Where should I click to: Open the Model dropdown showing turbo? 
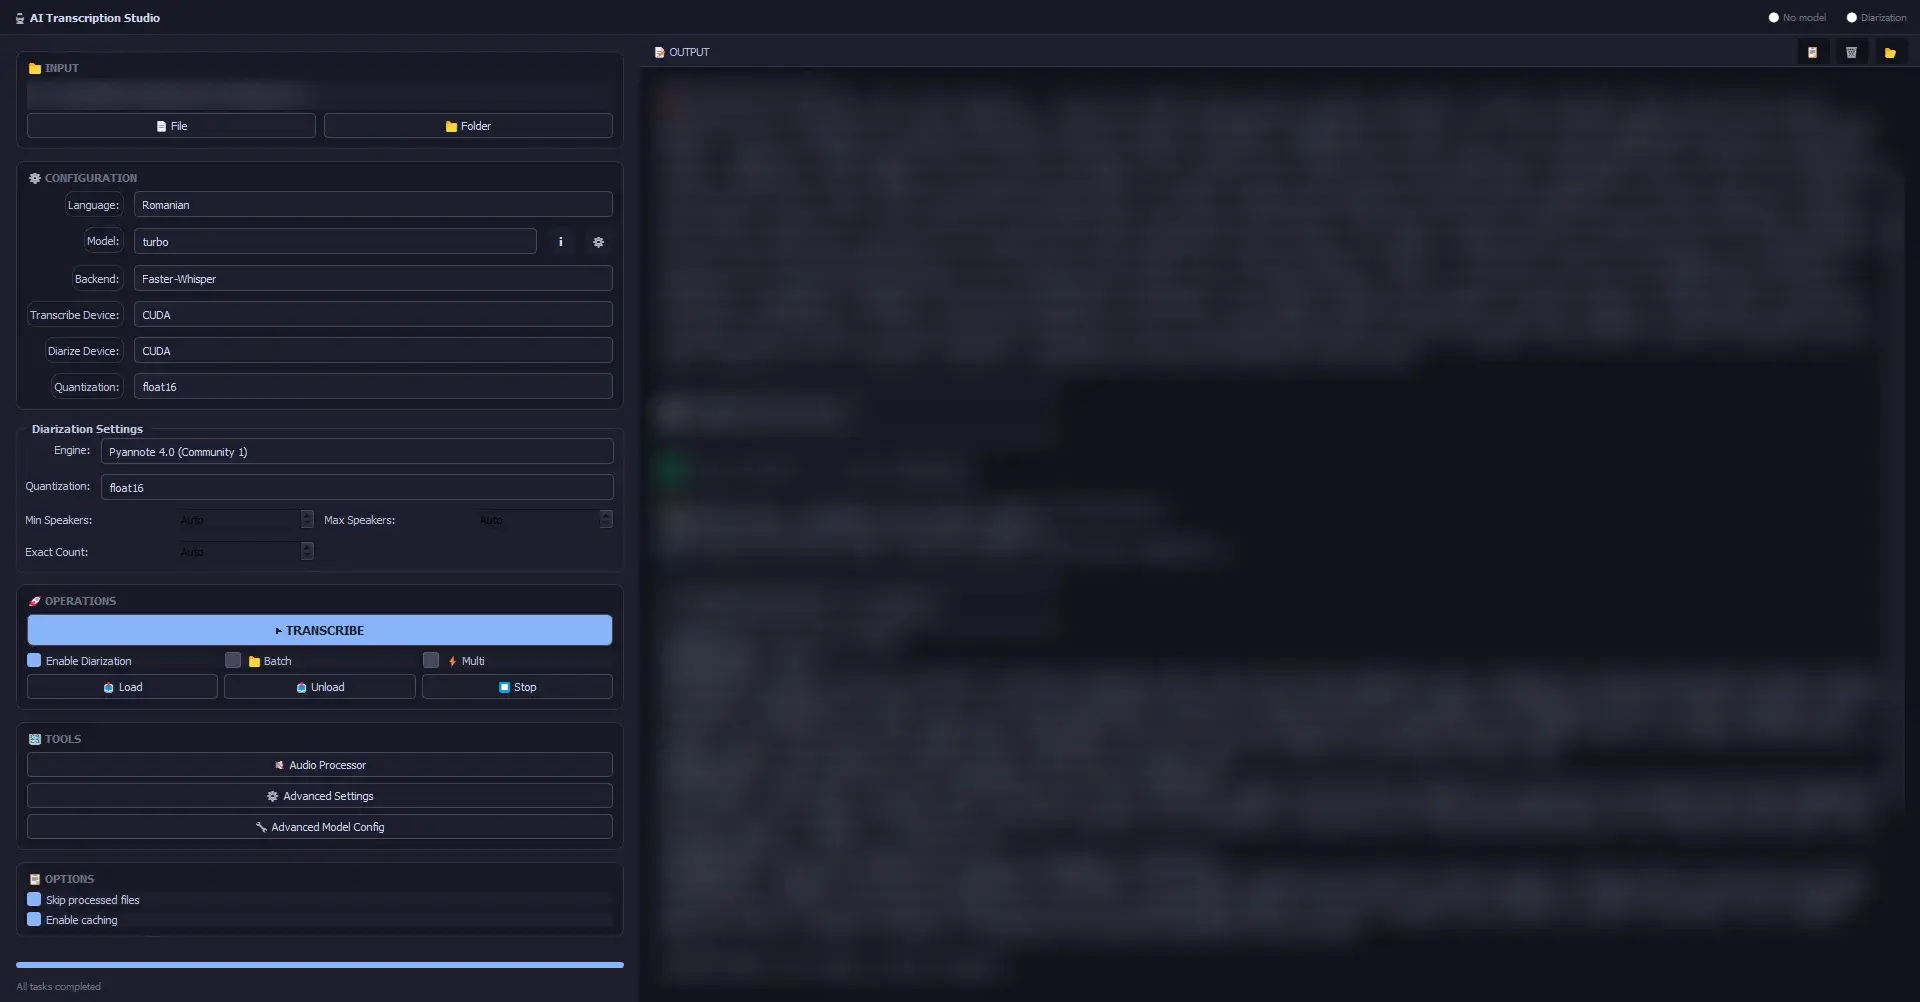coord(335,242)
